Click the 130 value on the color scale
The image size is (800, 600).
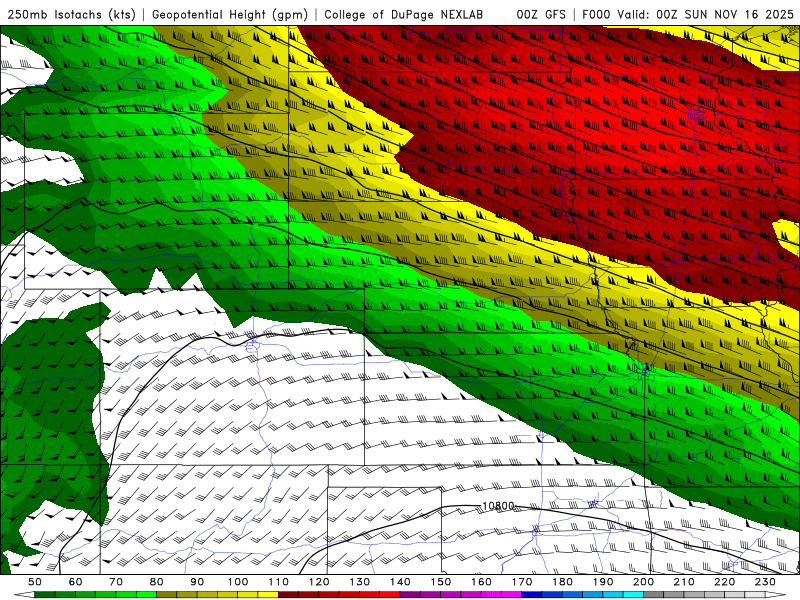tap(360, 582)
